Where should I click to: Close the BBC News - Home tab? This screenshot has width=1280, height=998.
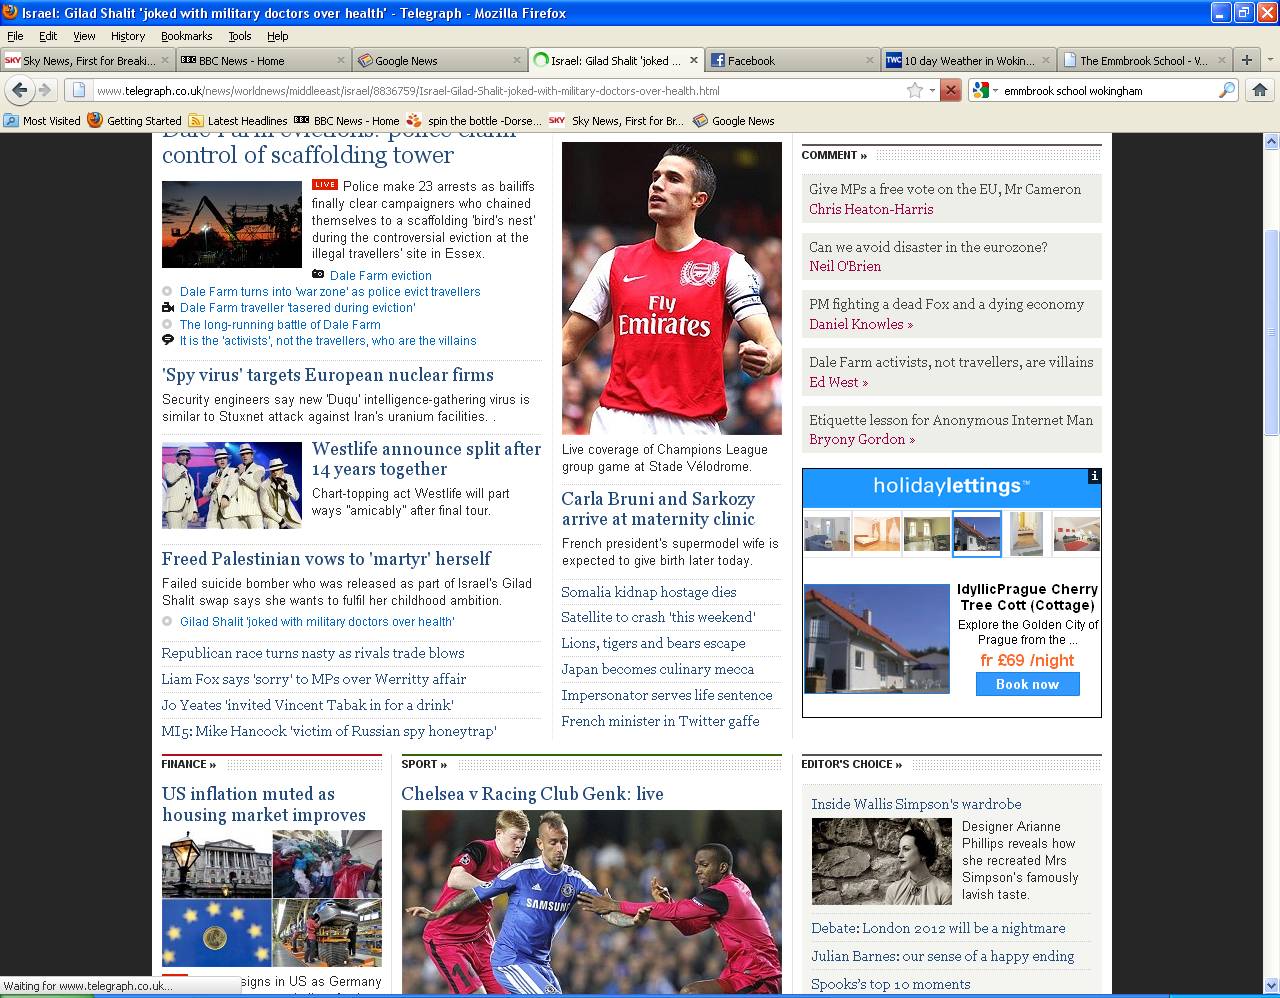click(x=341, y=60)
